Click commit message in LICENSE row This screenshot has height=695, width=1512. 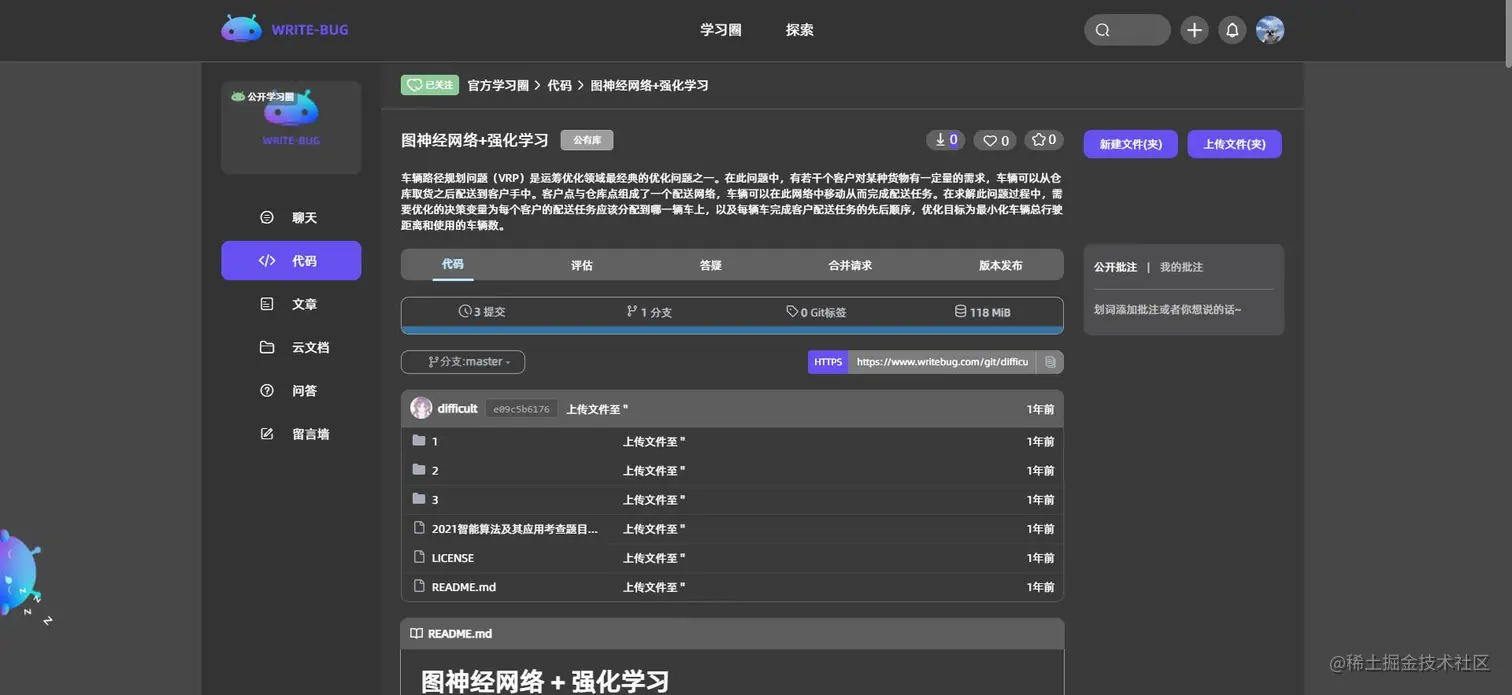[x=654, y=558]
